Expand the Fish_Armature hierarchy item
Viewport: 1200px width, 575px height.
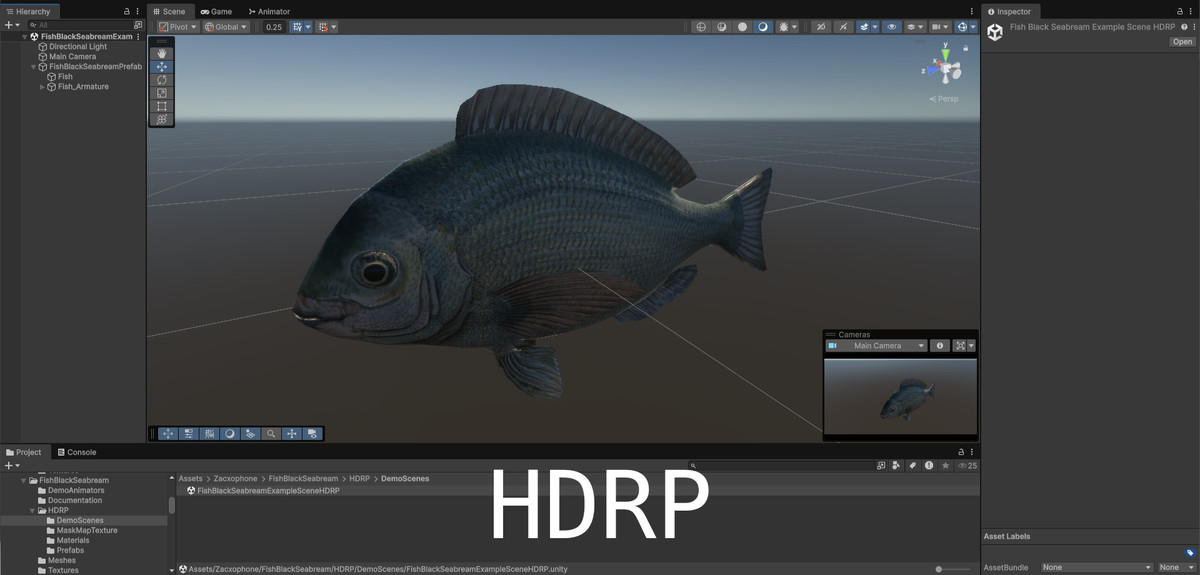(x=42, y=87)
